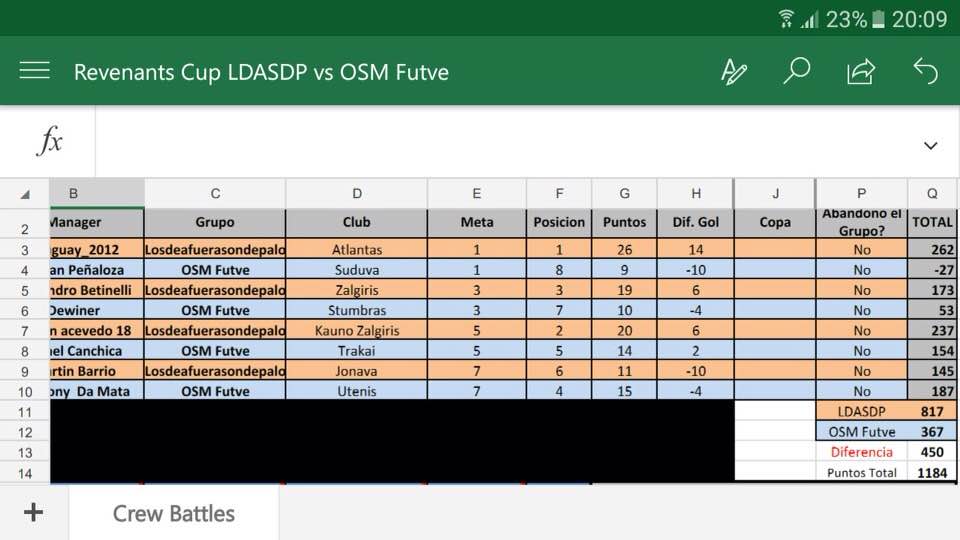Select the TOTAL column header cell
The height and width of the screenshot is (540, 960).
[932, 222]
